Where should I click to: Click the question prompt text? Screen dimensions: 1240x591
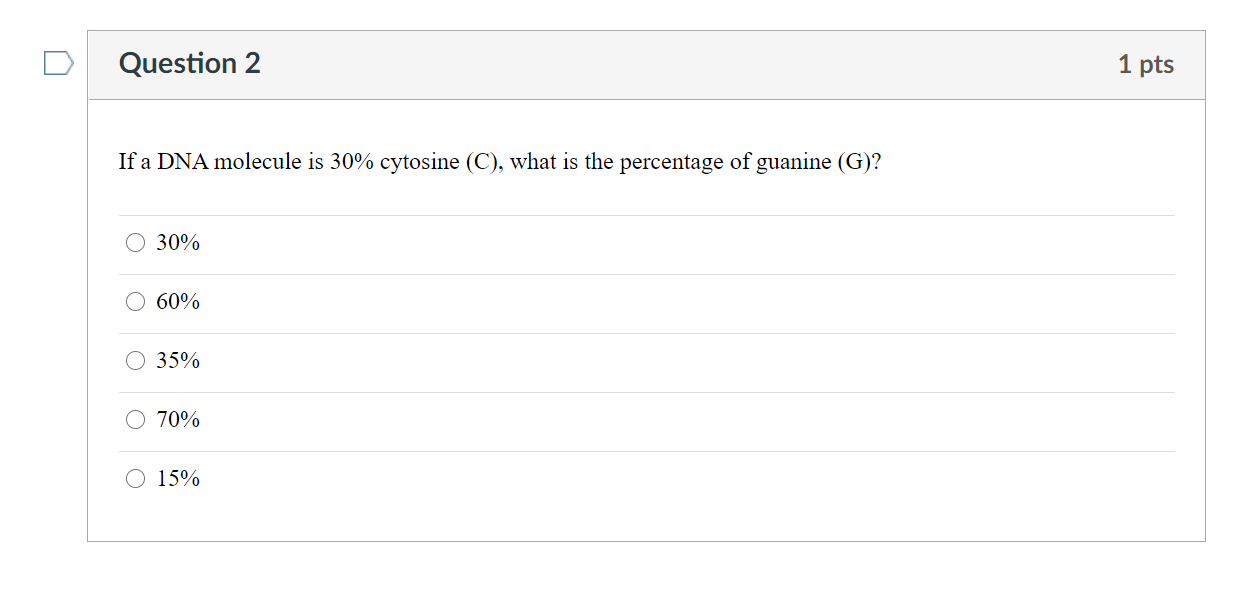click(498, 161)
